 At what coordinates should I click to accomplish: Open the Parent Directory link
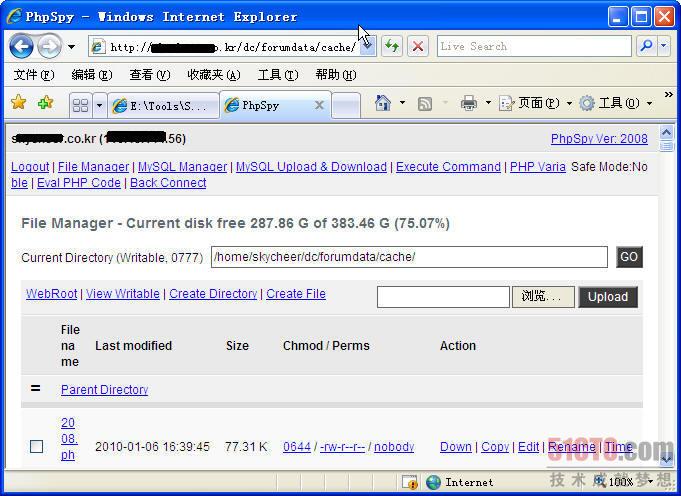tap(104, 390)
